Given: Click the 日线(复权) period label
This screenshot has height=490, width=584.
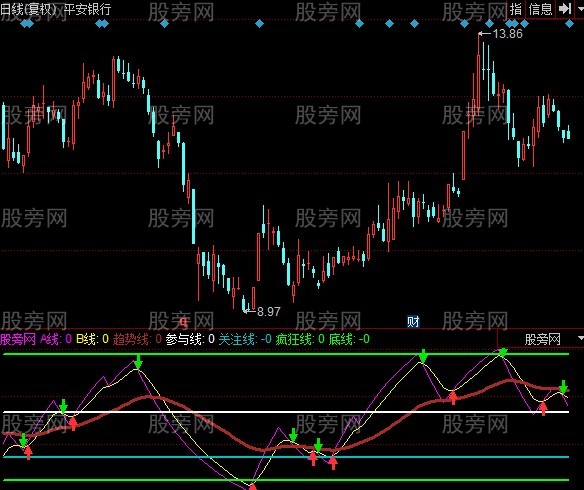Looking at the screenshot, I should [x=29, y=9].
